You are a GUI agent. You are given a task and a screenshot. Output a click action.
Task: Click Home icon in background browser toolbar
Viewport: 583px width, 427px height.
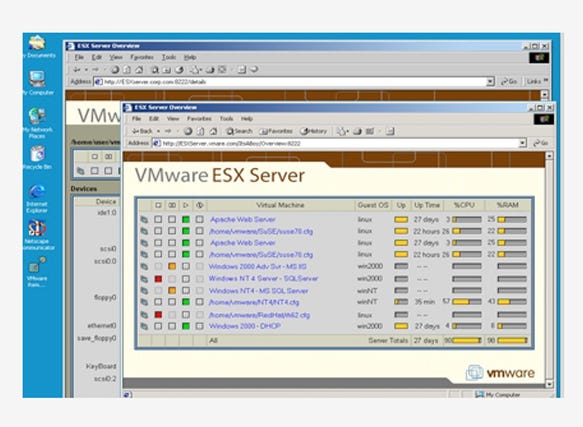139,70
